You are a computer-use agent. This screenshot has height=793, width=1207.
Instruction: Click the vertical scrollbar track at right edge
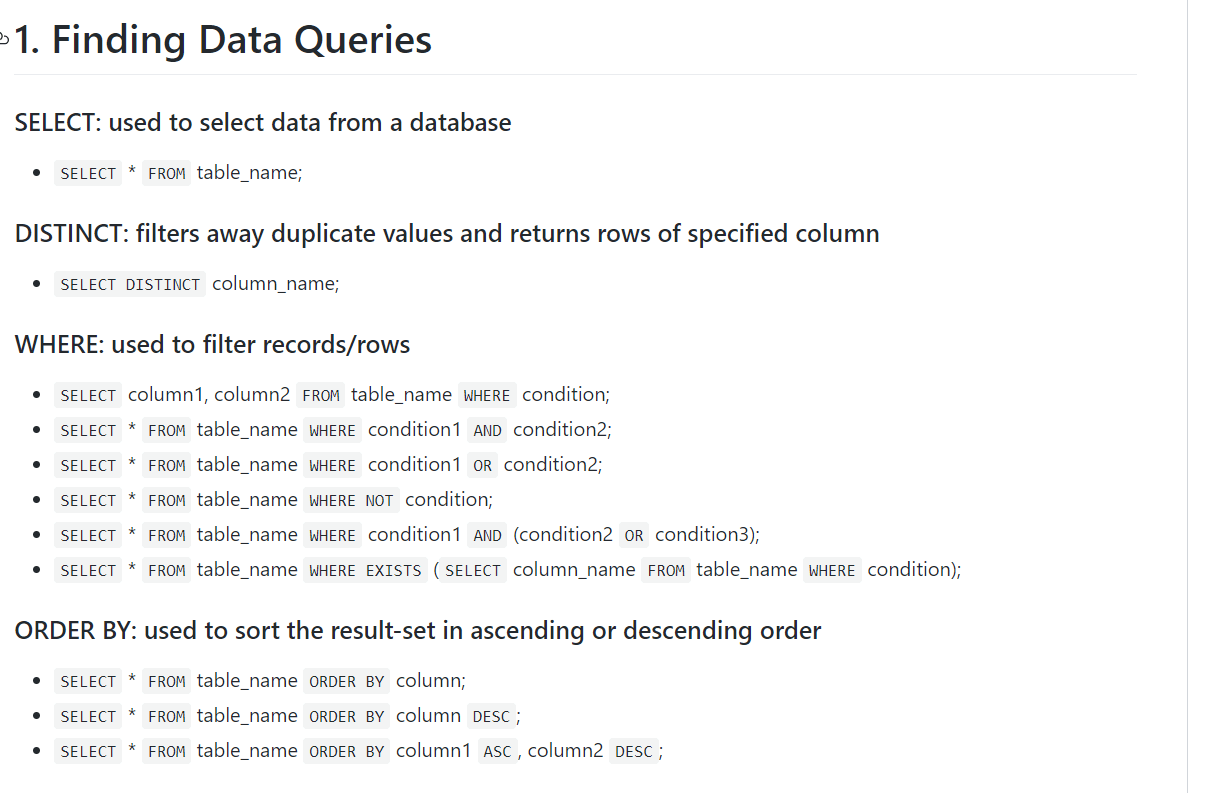pyautogui.click(x=1196, y=396)
